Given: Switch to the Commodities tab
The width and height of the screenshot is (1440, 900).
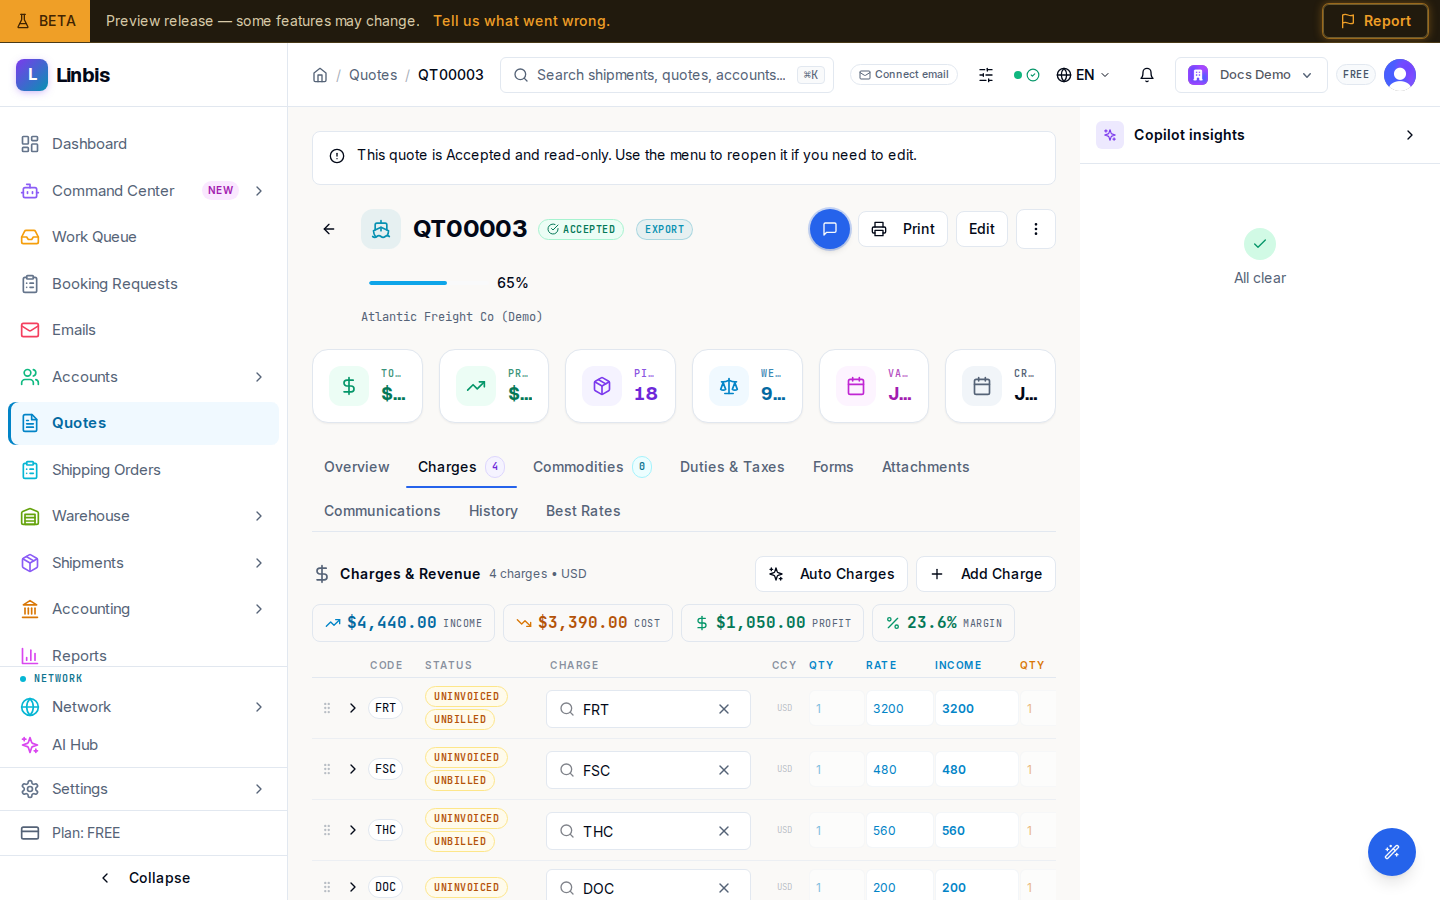Looking at the screenshot, I should tap(592, 467).
